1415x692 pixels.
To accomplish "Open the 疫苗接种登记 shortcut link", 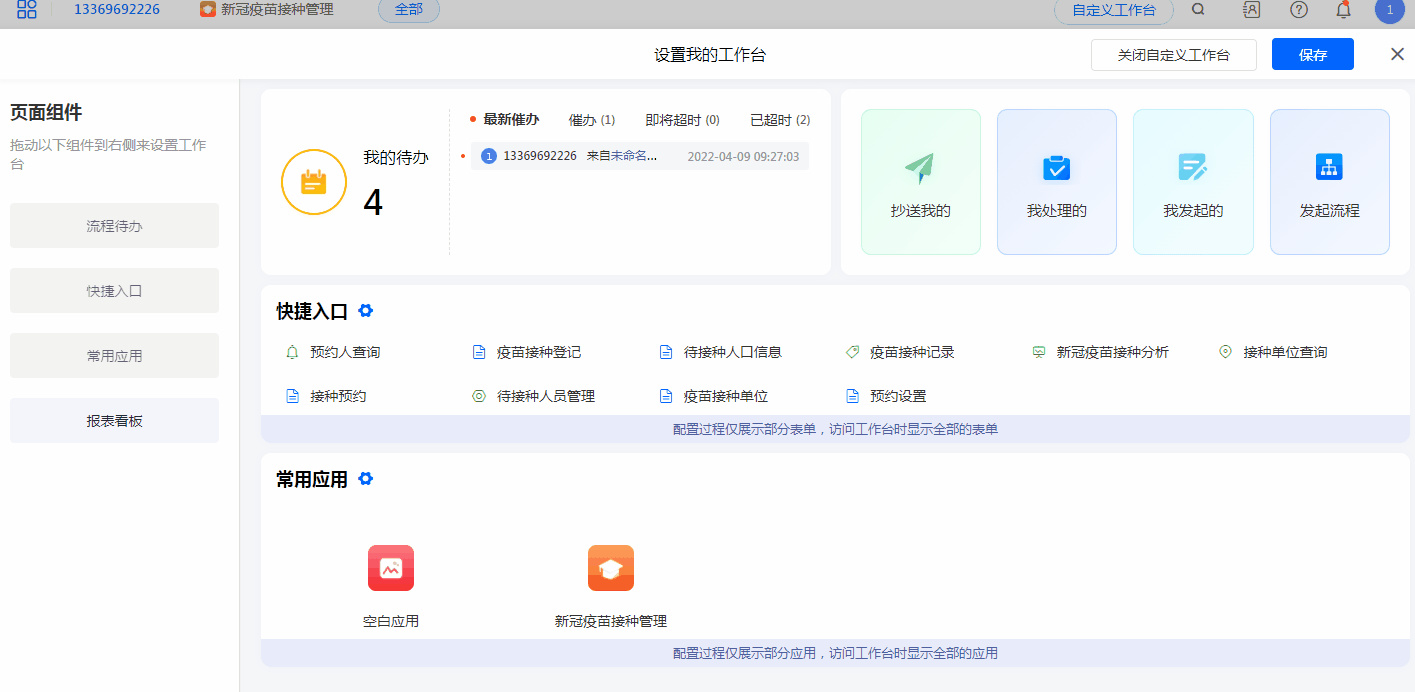I will (538, 352).
